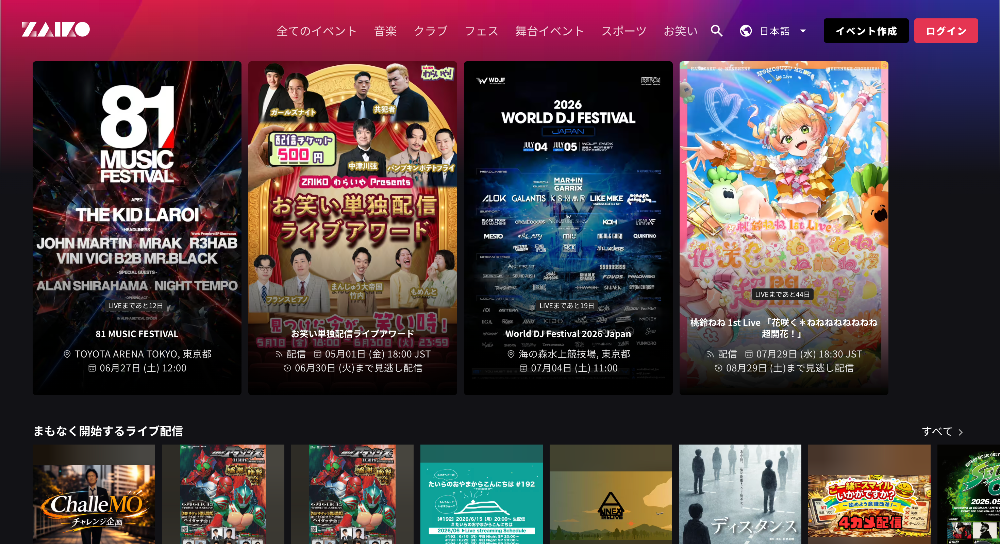Click clock icon beside 08月29日 archive text

[x=718, y=368]
